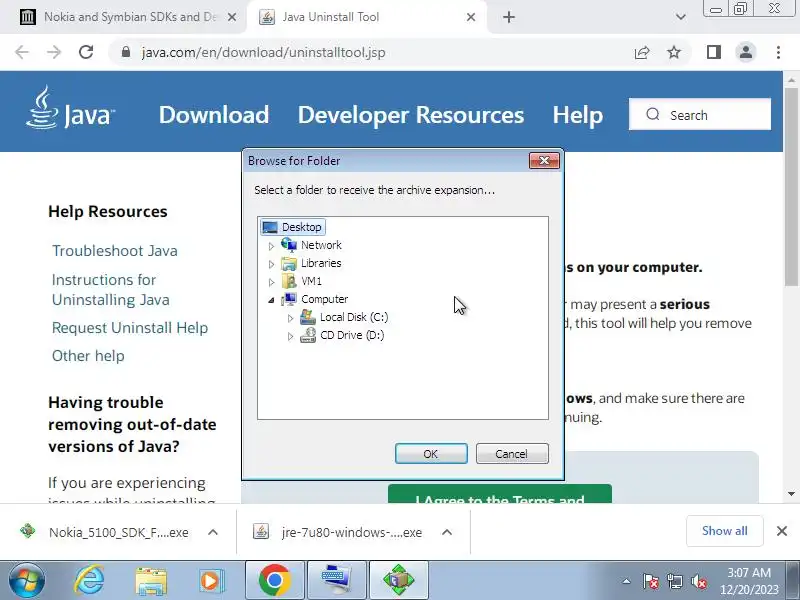Toggle the browser side panel
Screen dimensions: 800x600
tap(714, 52)
